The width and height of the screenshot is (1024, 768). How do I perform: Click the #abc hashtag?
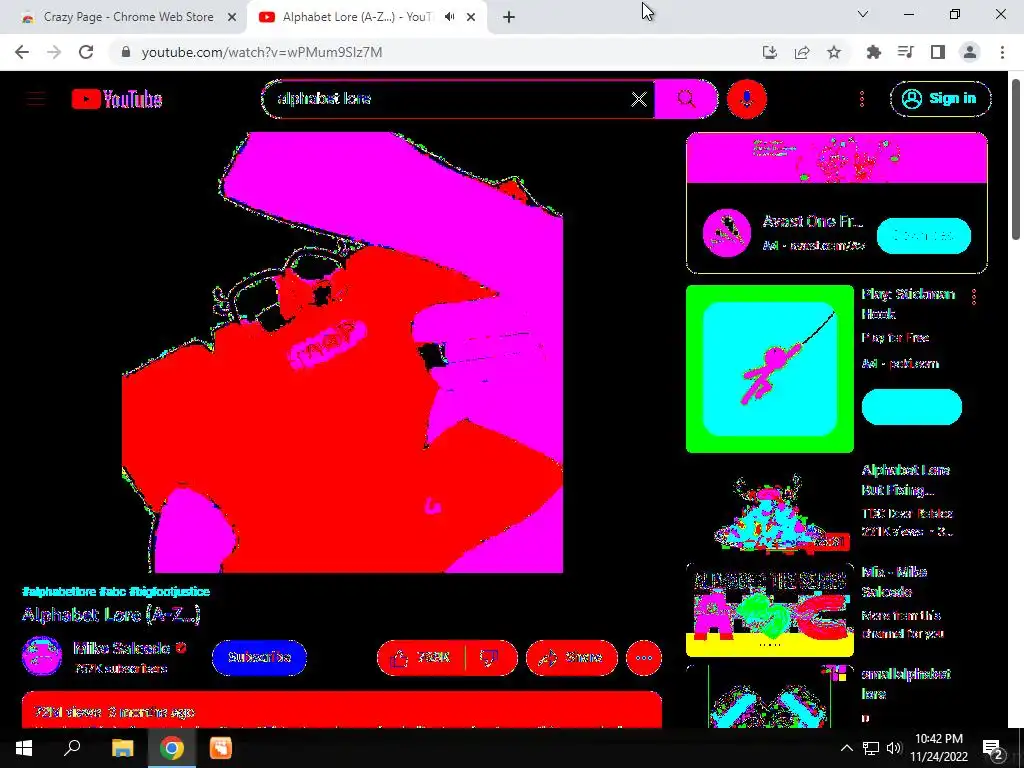(112, 592)
